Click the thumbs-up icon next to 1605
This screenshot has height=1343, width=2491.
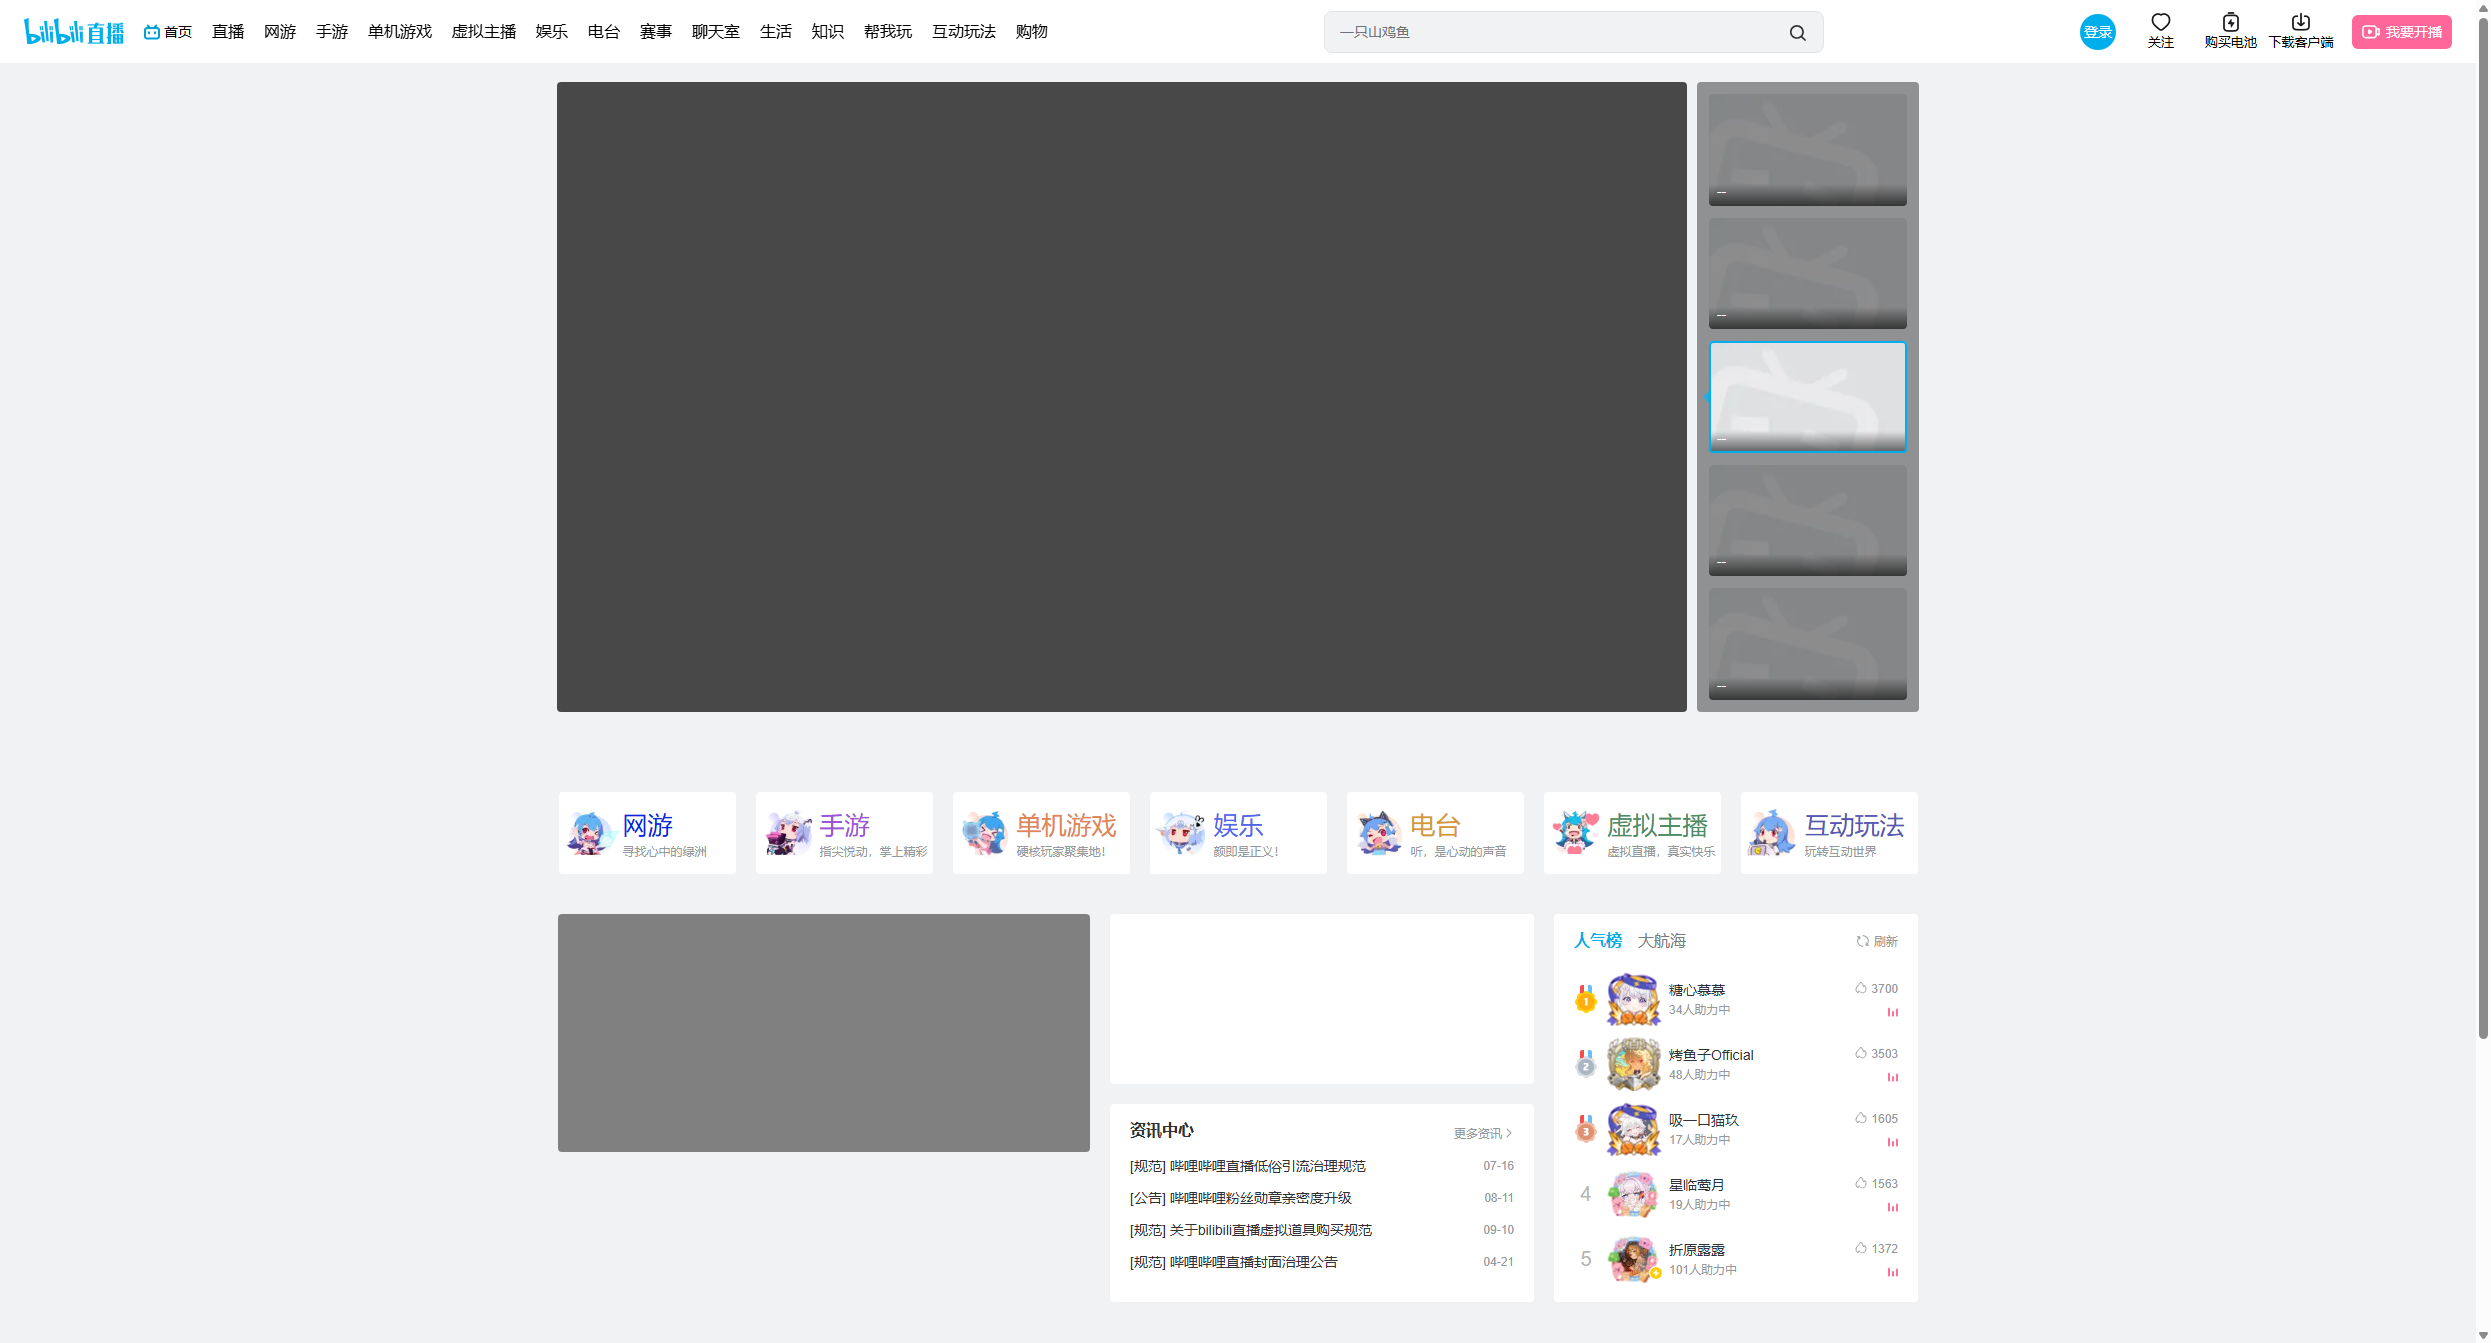click(1860, 1118)
